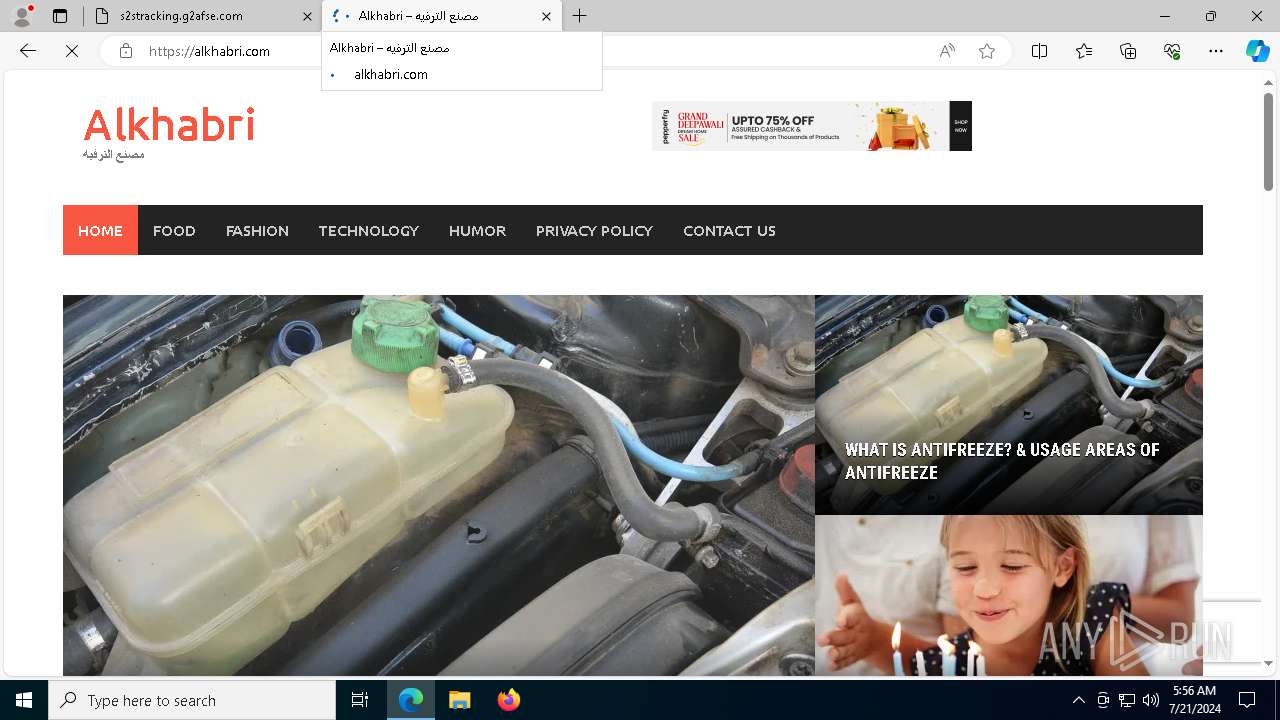Open 'What is Antifreeze' article headline
This screenshot has height=720, width=1280.
[1002, 461]
